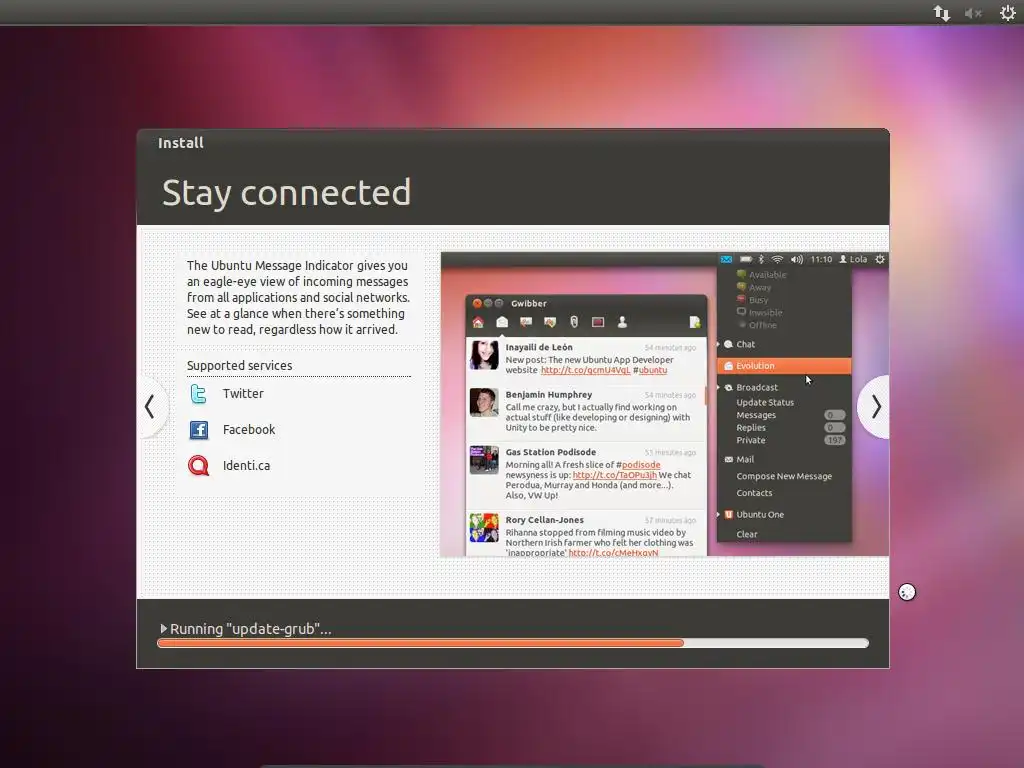This screenshot has width=1024, height=768.
Task: Click the Gwibber window title in slide image
Action: coord(529,304)
